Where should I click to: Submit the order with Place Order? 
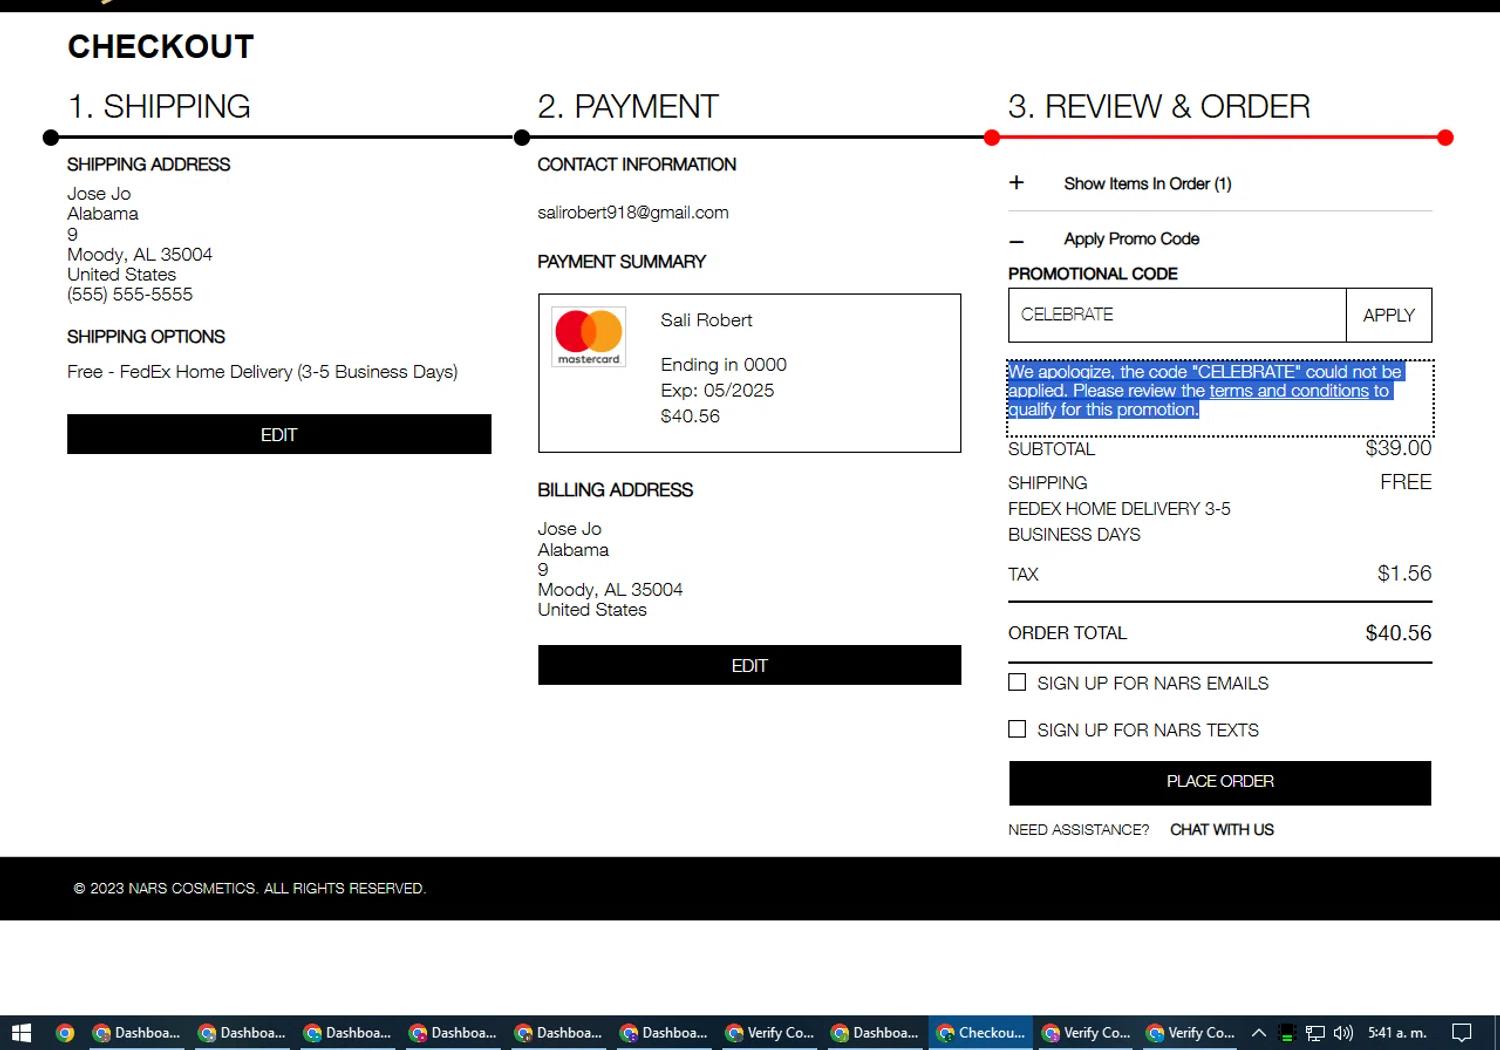[x=1220, y=782]
